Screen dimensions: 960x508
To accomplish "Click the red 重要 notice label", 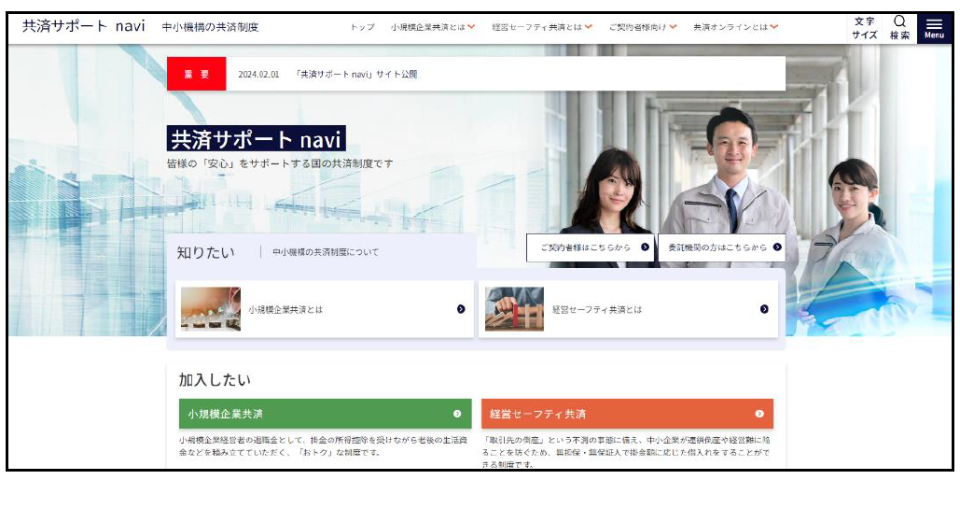I will [x=196, y=74].
